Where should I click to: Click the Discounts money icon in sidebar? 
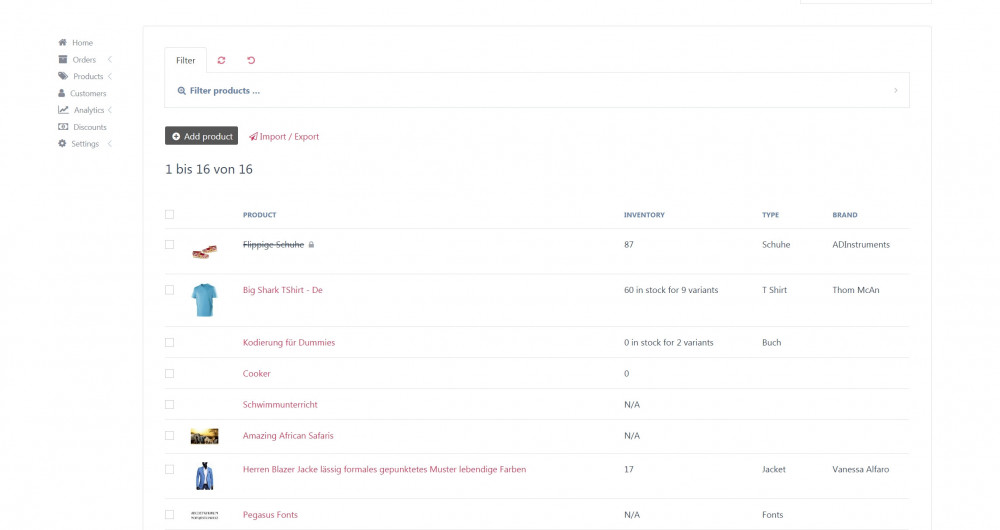tap(63, 127)
